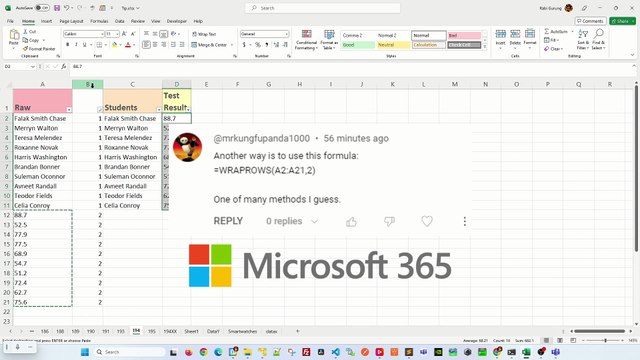Open the File menu
This screenshot has height=360, width=640.
click(10, 21)
